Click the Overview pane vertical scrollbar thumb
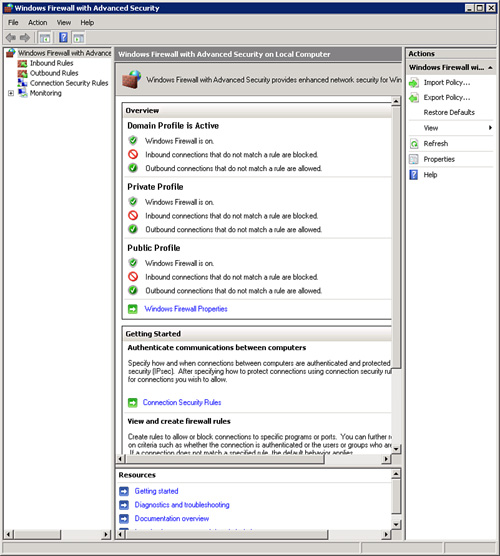This screenshot has height=556, width=500. (396, 238)
